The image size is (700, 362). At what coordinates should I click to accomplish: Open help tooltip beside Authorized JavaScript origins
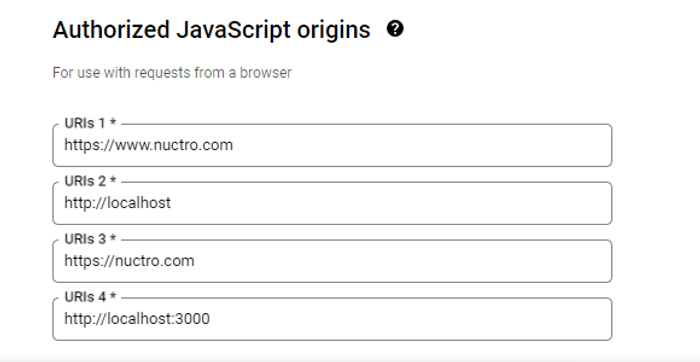(395, 29)
